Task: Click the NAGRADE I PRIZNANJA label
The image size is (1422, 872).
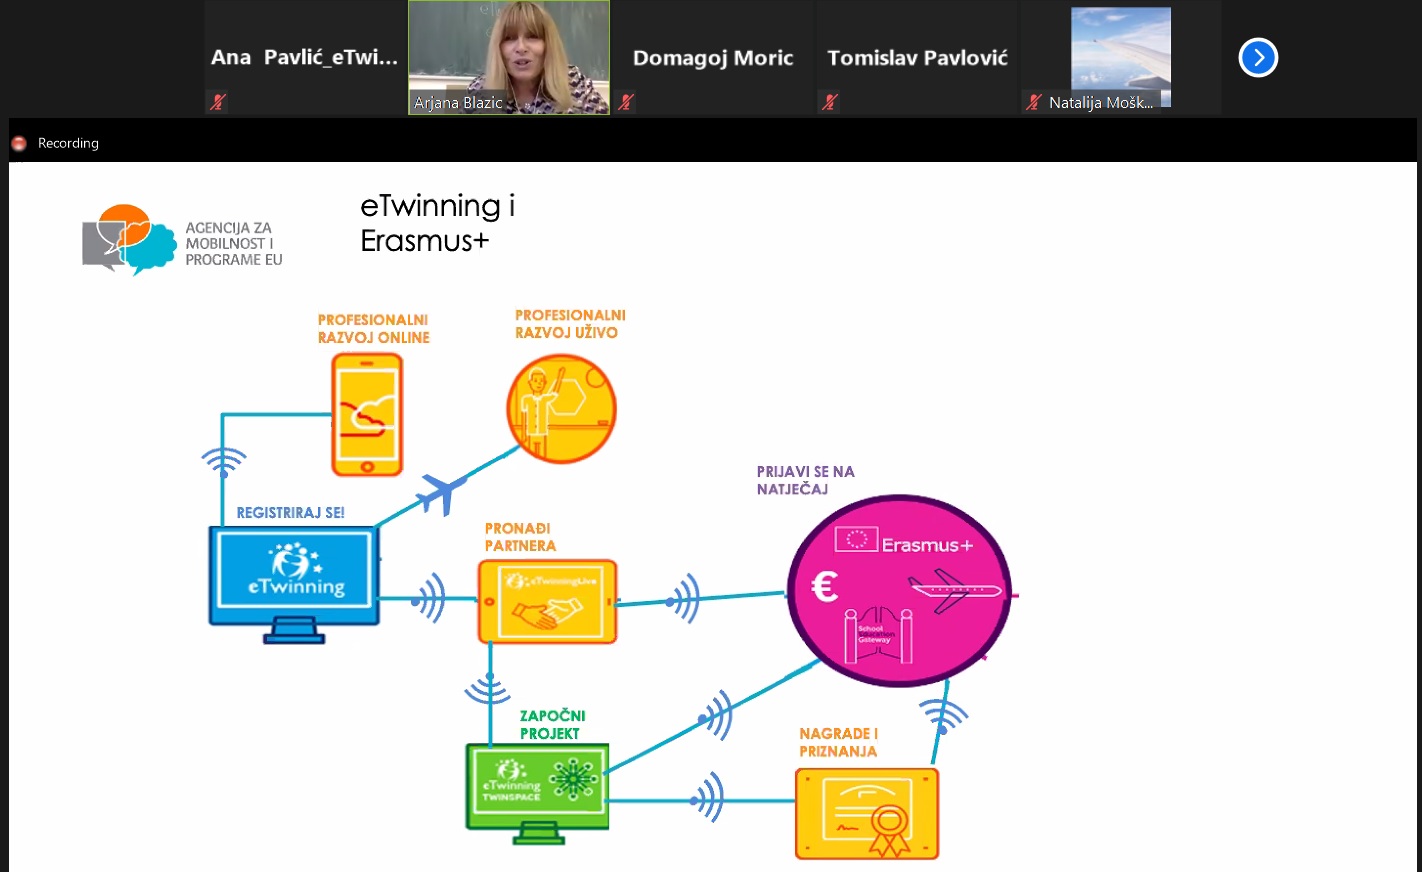Action: [838, 742]
